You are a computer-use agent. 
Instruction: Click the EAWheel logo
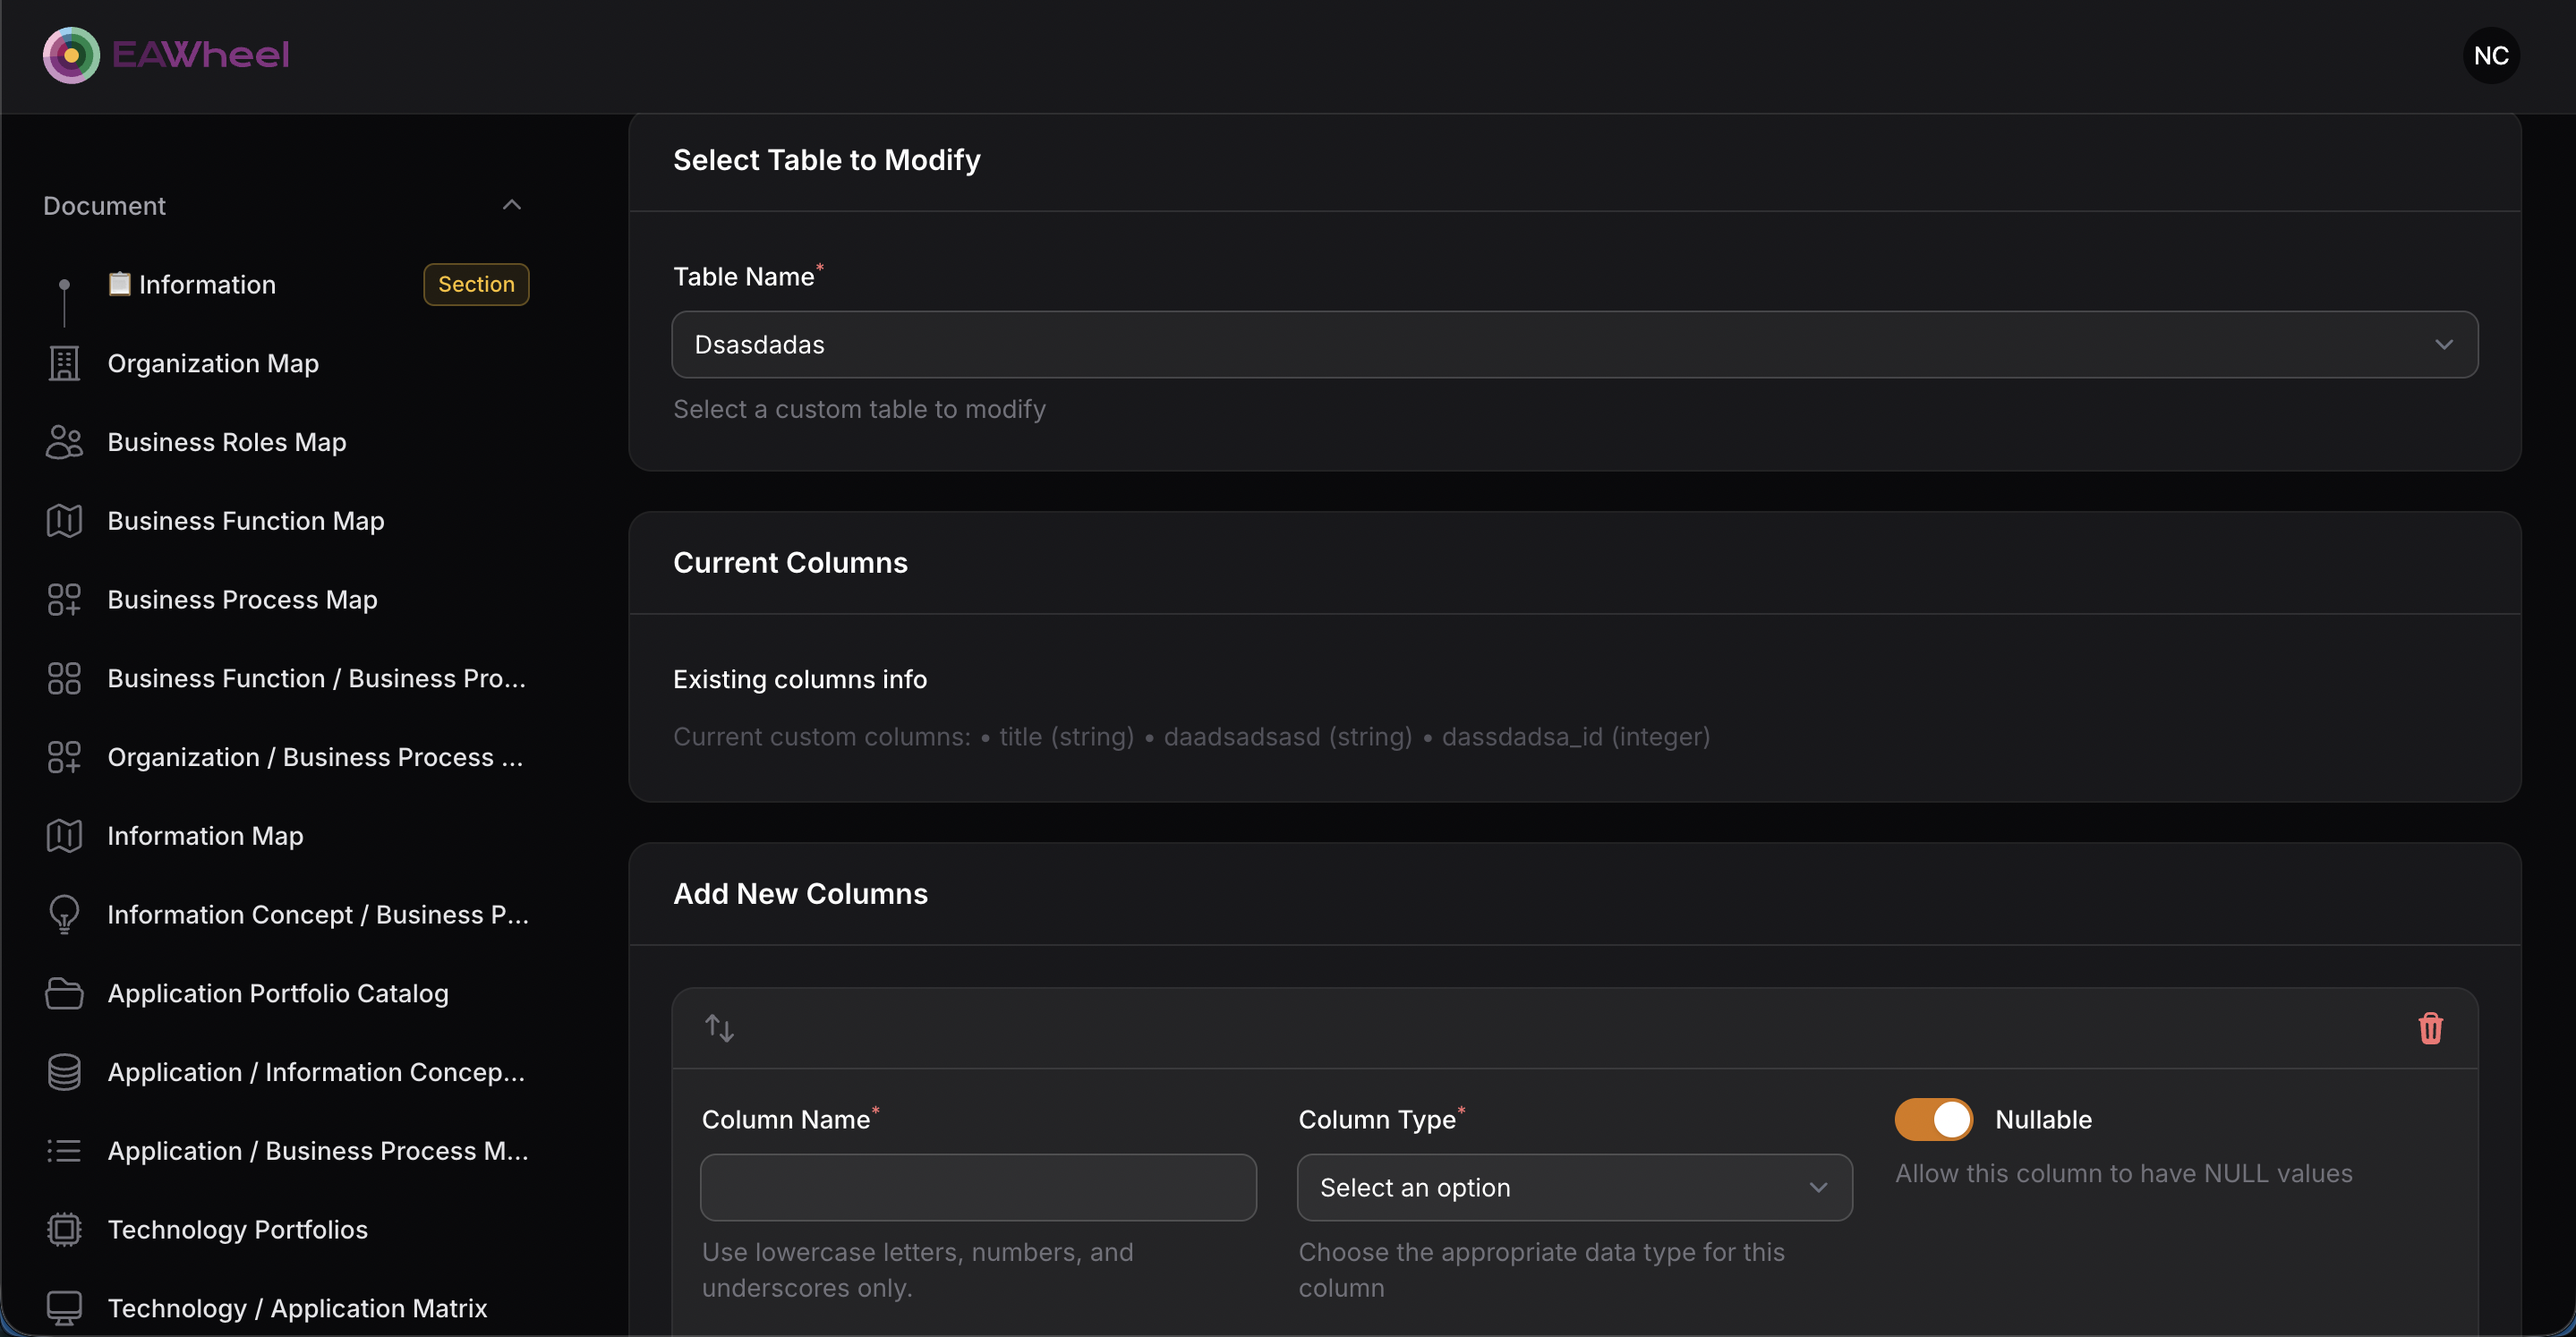point(166,55)
